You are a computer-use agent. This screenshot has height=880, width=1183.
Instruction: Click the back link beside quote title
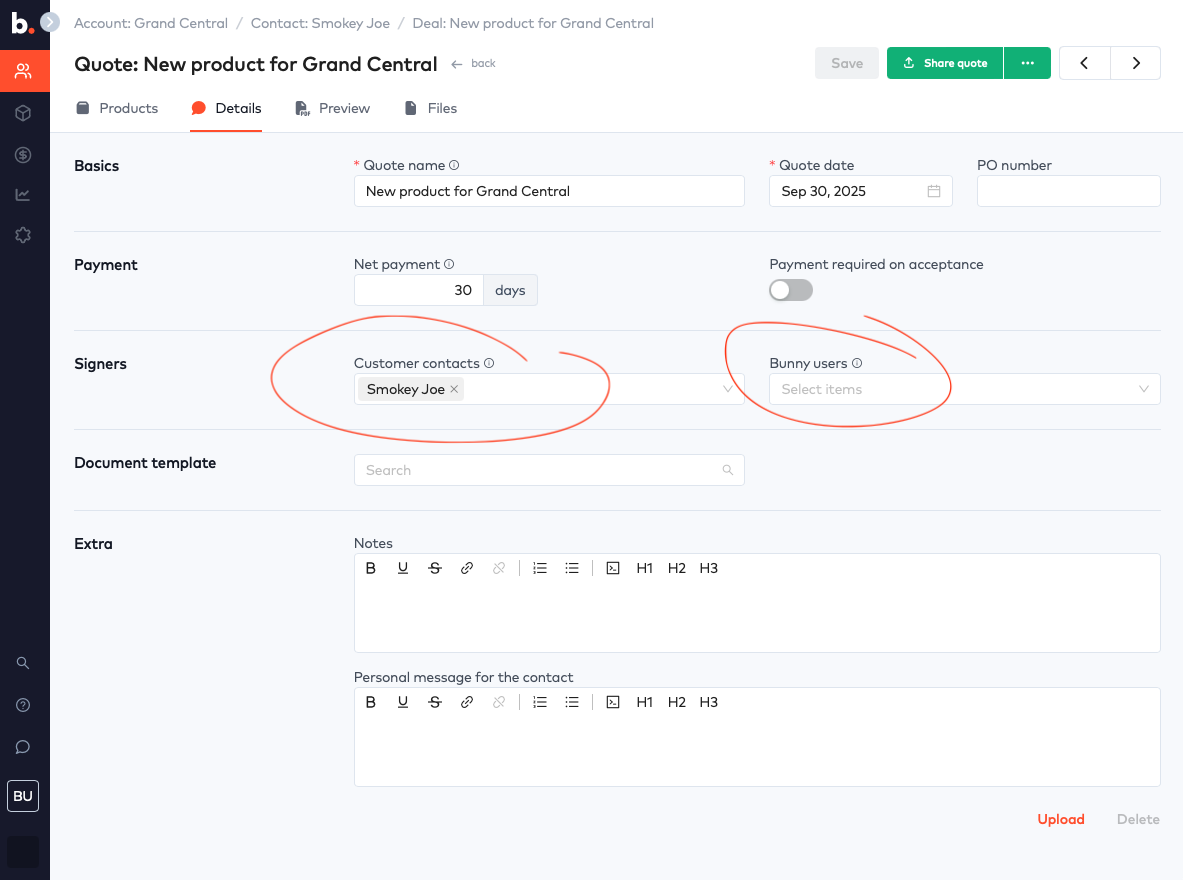[474, 63]
